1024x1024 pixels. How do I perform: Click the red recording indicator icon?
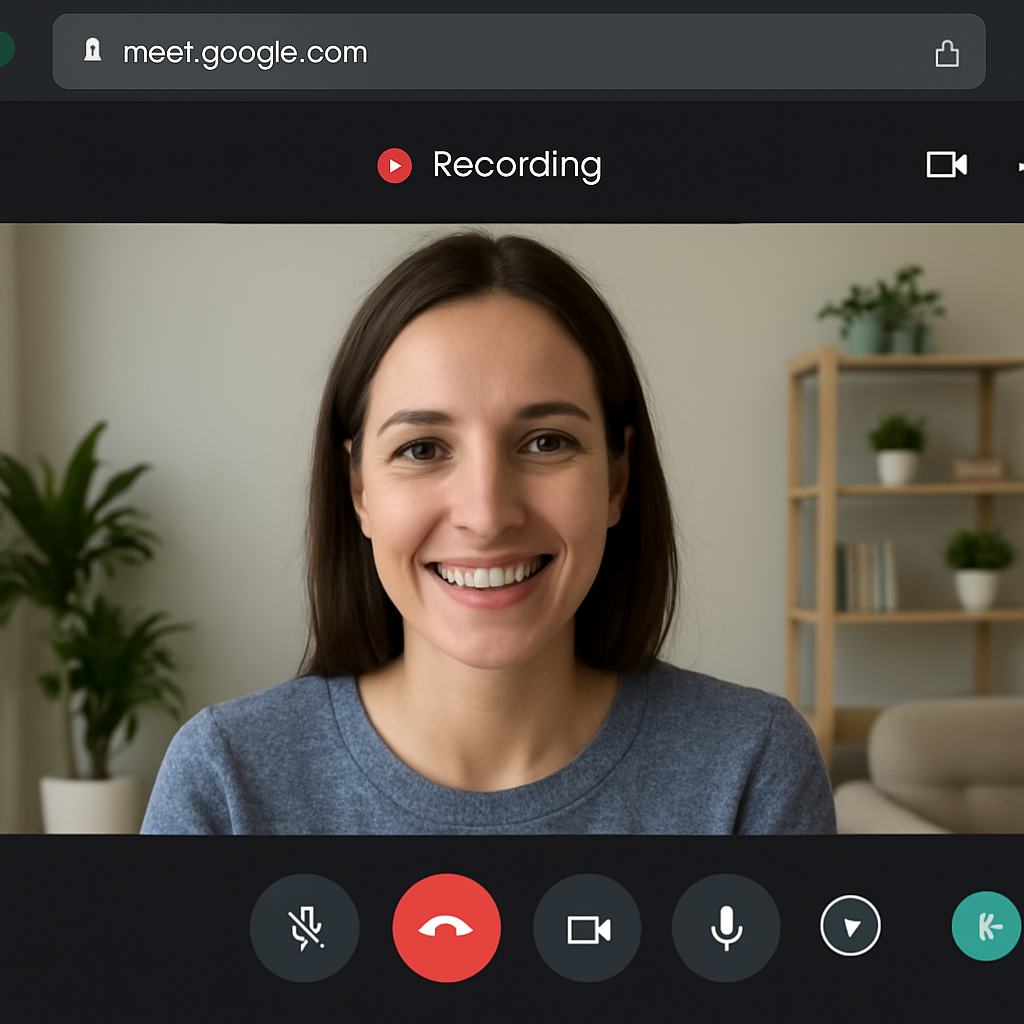(394, 165)
